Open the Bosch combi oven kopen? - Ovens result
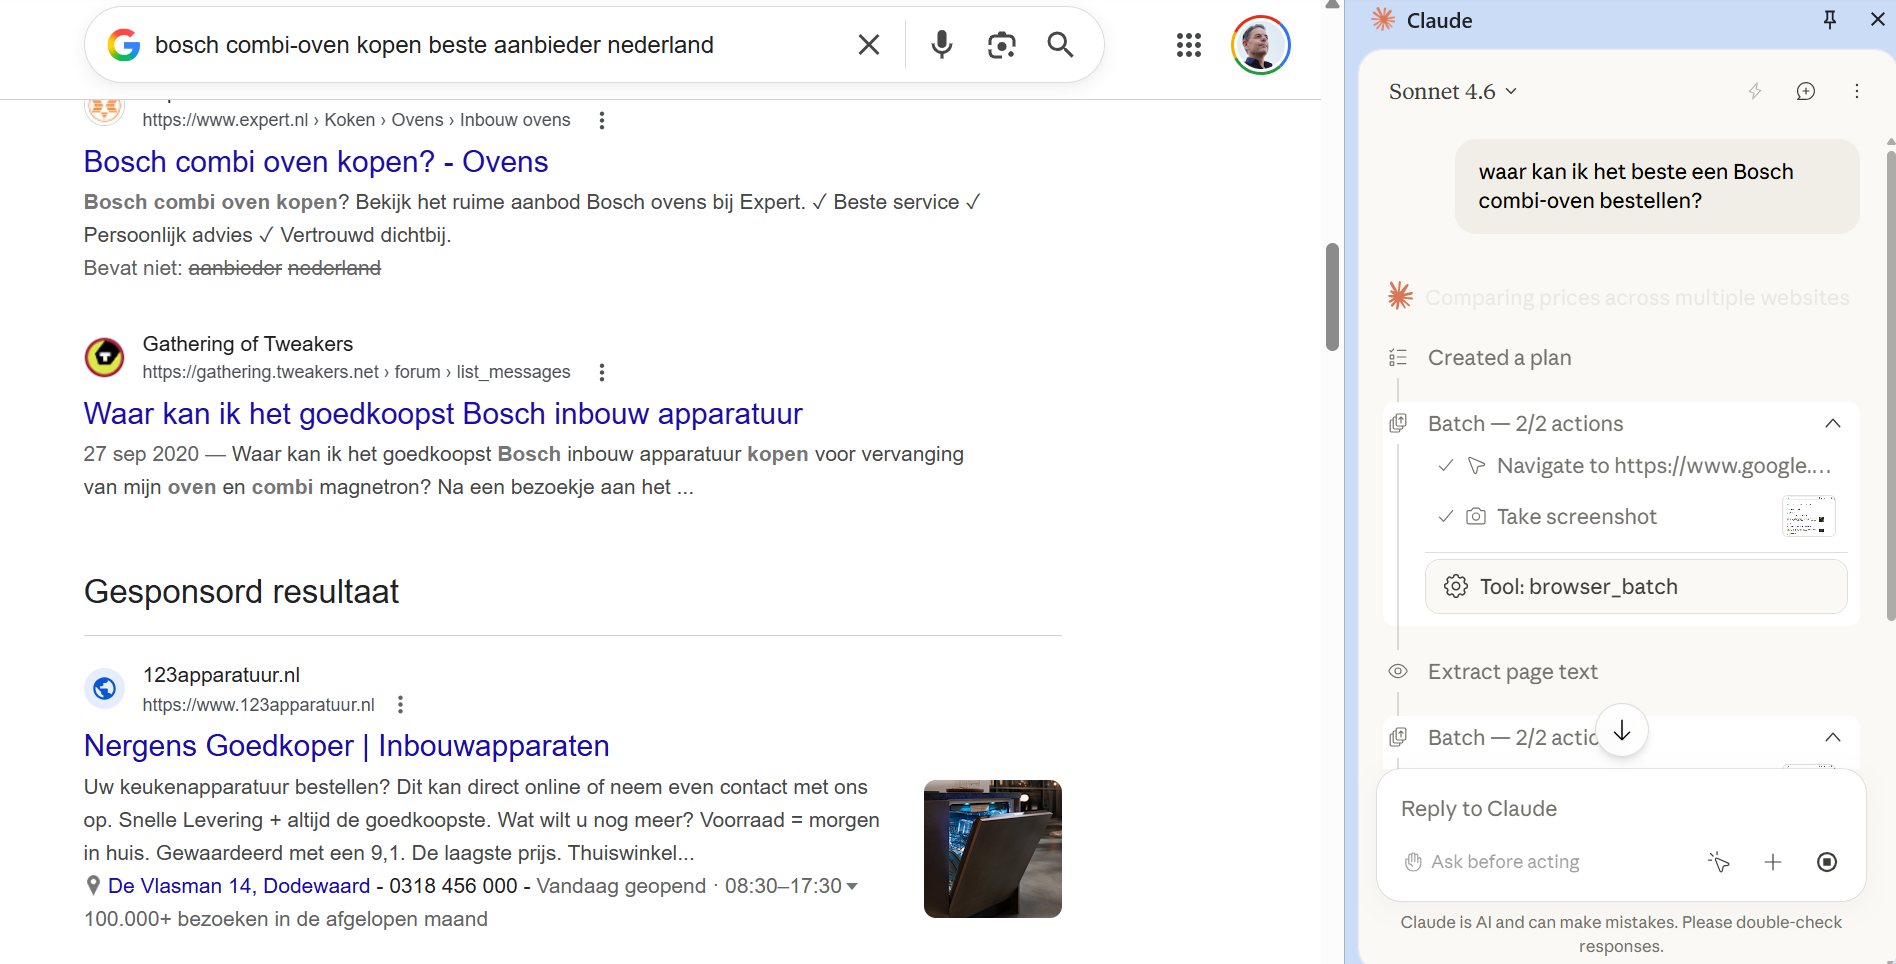Screen dimensions: 1896x964 pyautogui.click(x=316, y=161)
